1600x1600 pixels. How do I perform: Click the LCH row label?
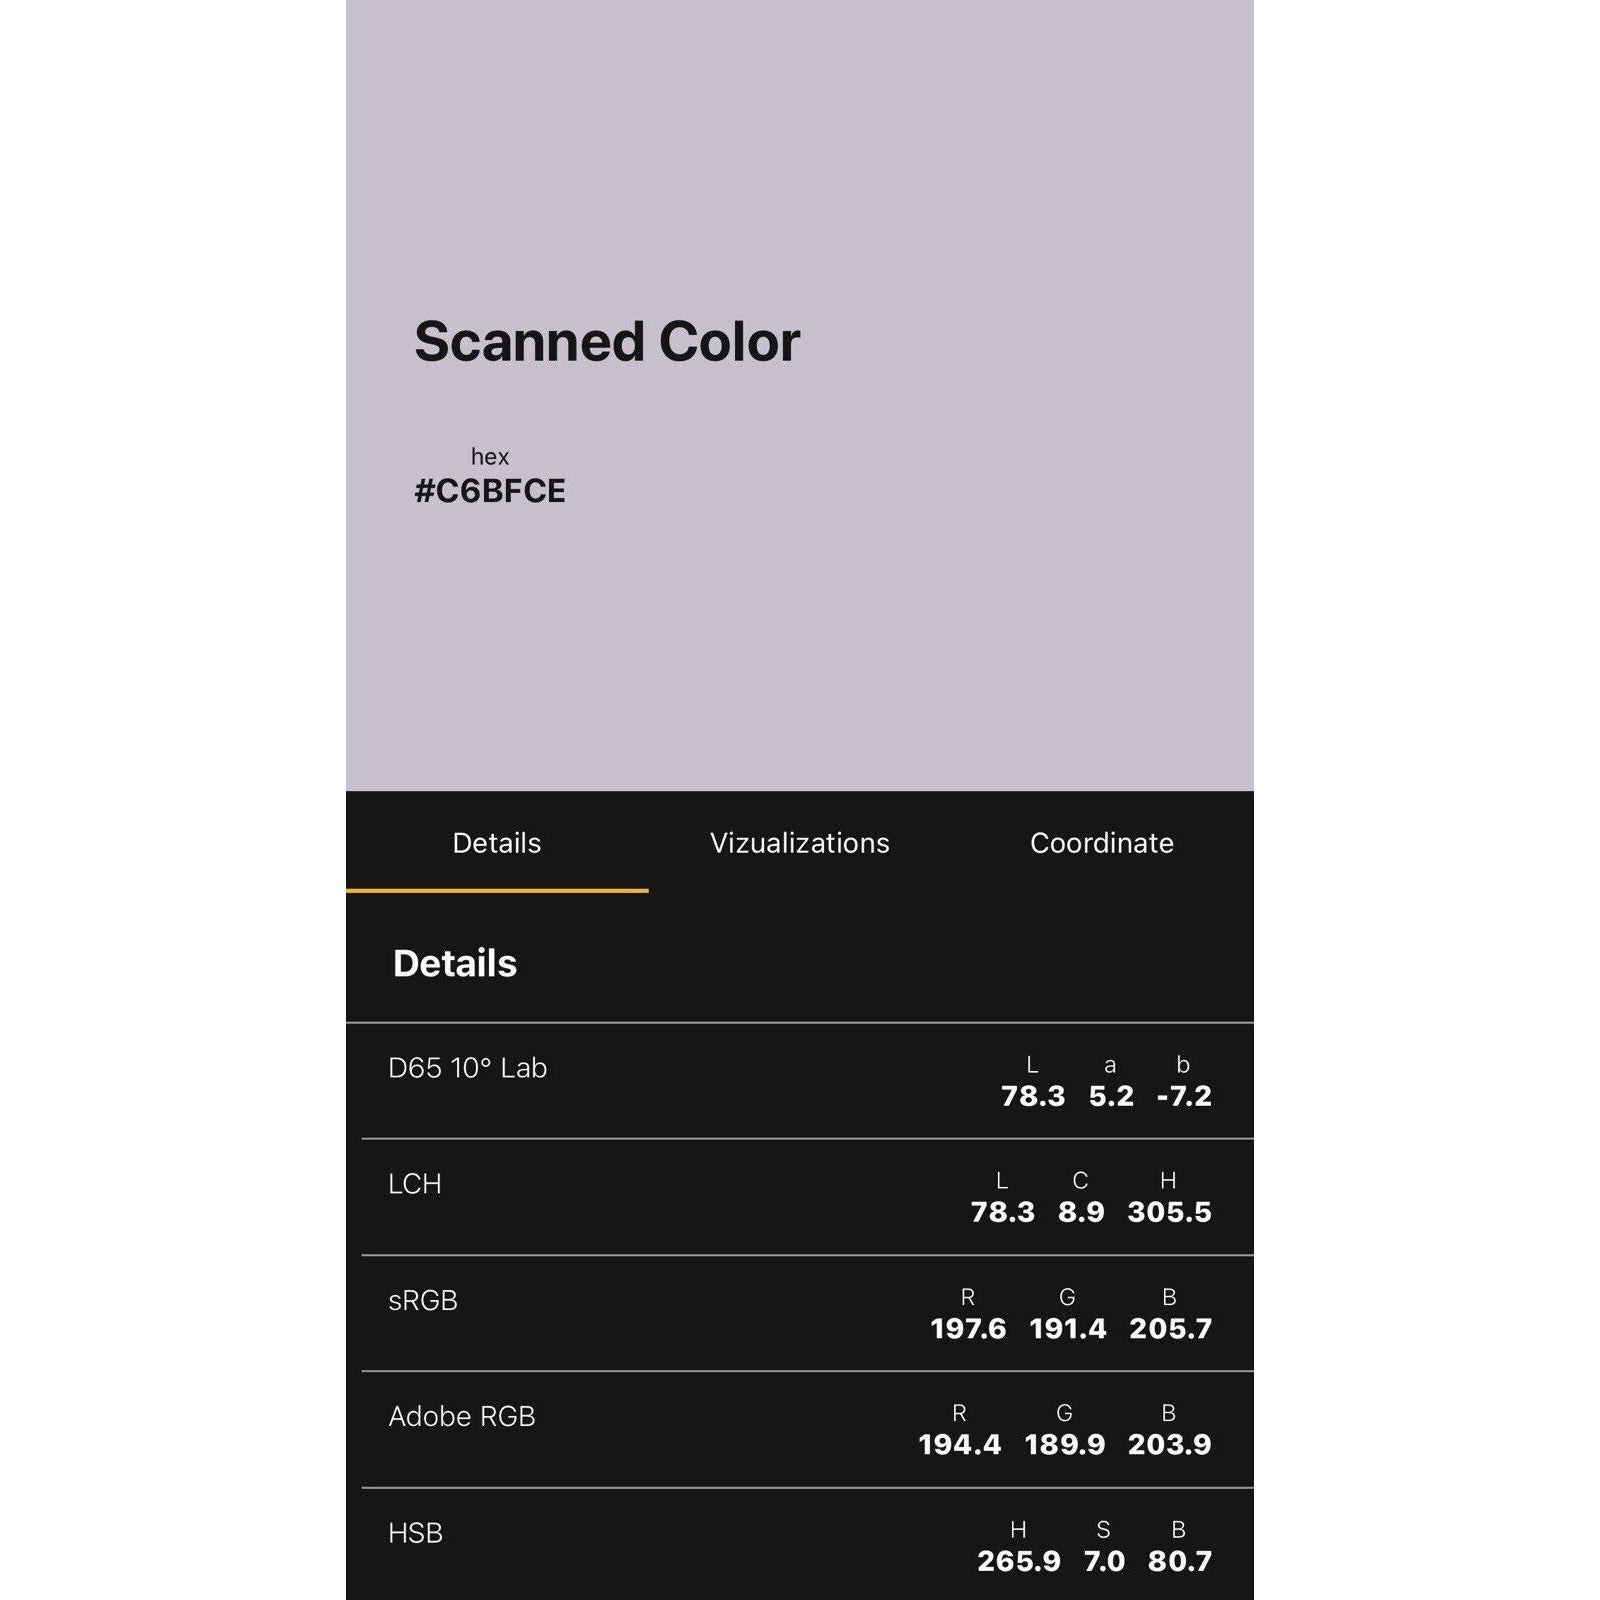(x=415, y=1184)
